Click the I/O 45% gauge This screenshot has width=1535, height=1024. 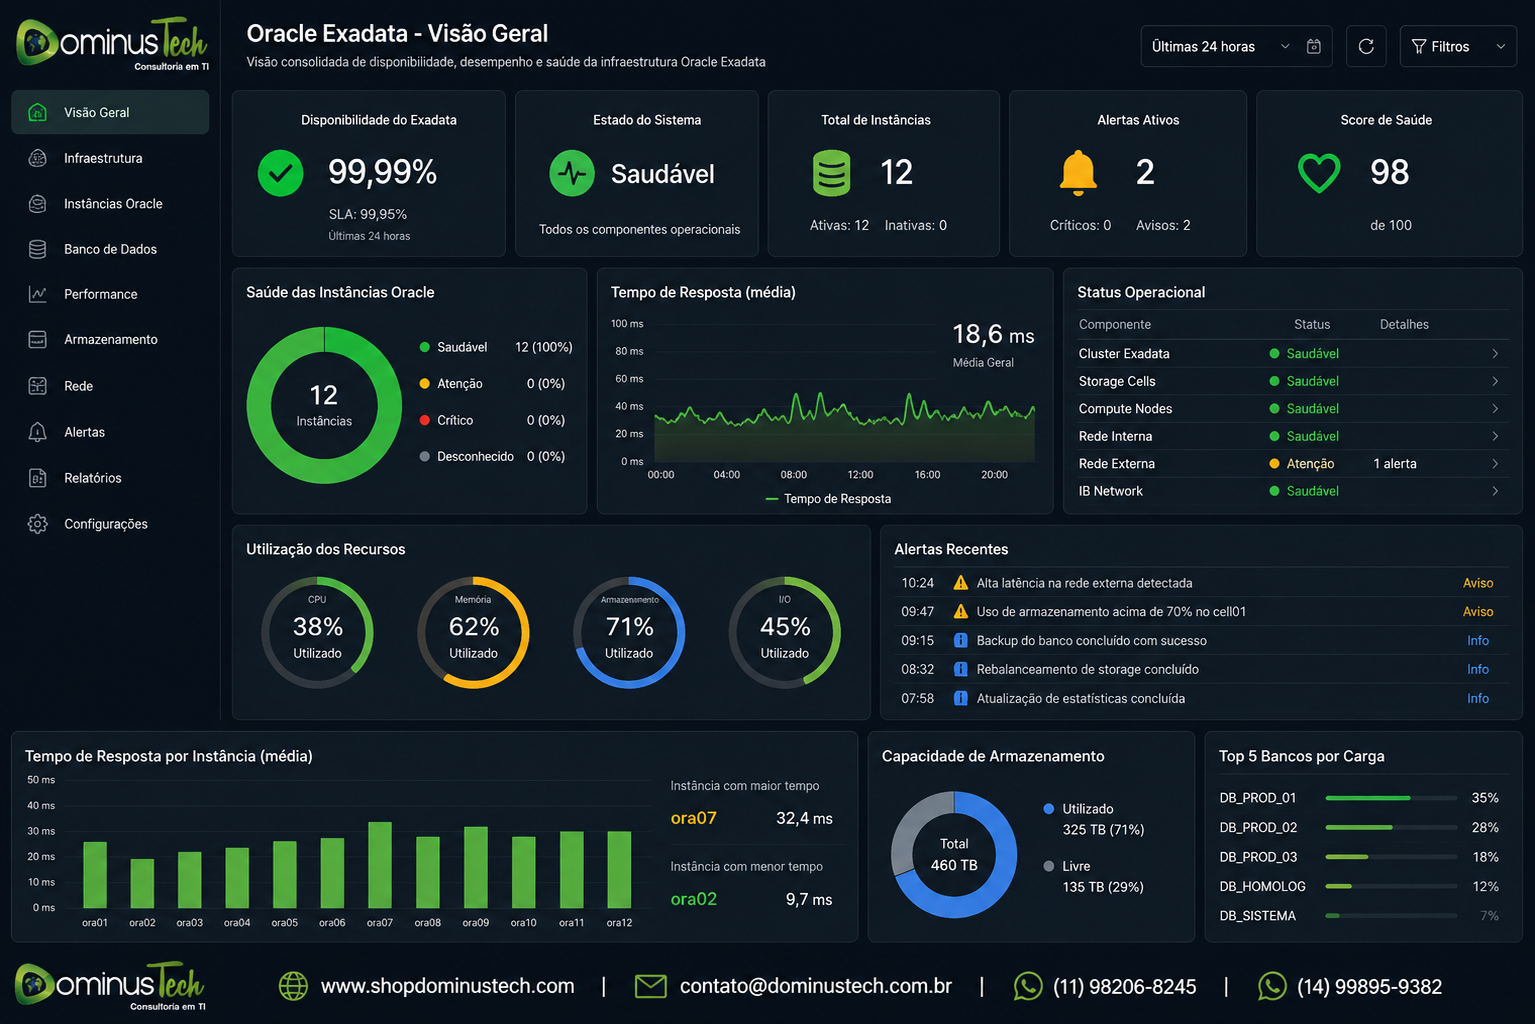pos(785,632)
